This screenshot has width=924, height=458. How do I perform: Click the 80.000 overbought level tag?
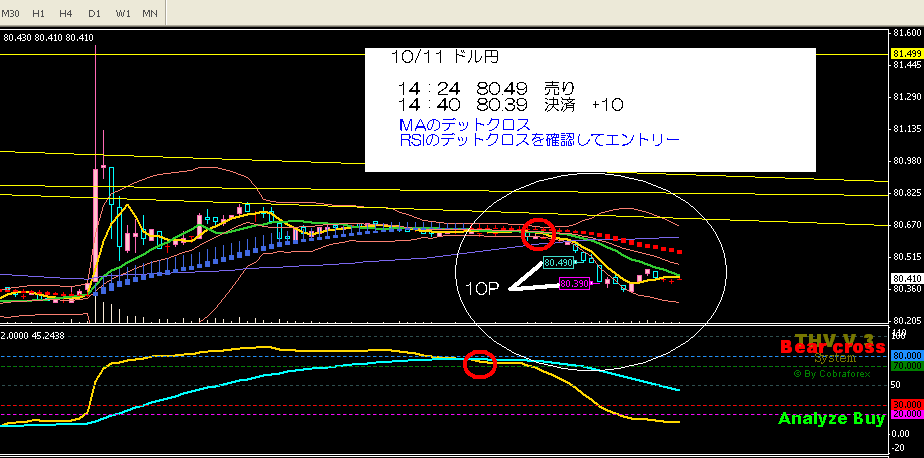point(908,356)
